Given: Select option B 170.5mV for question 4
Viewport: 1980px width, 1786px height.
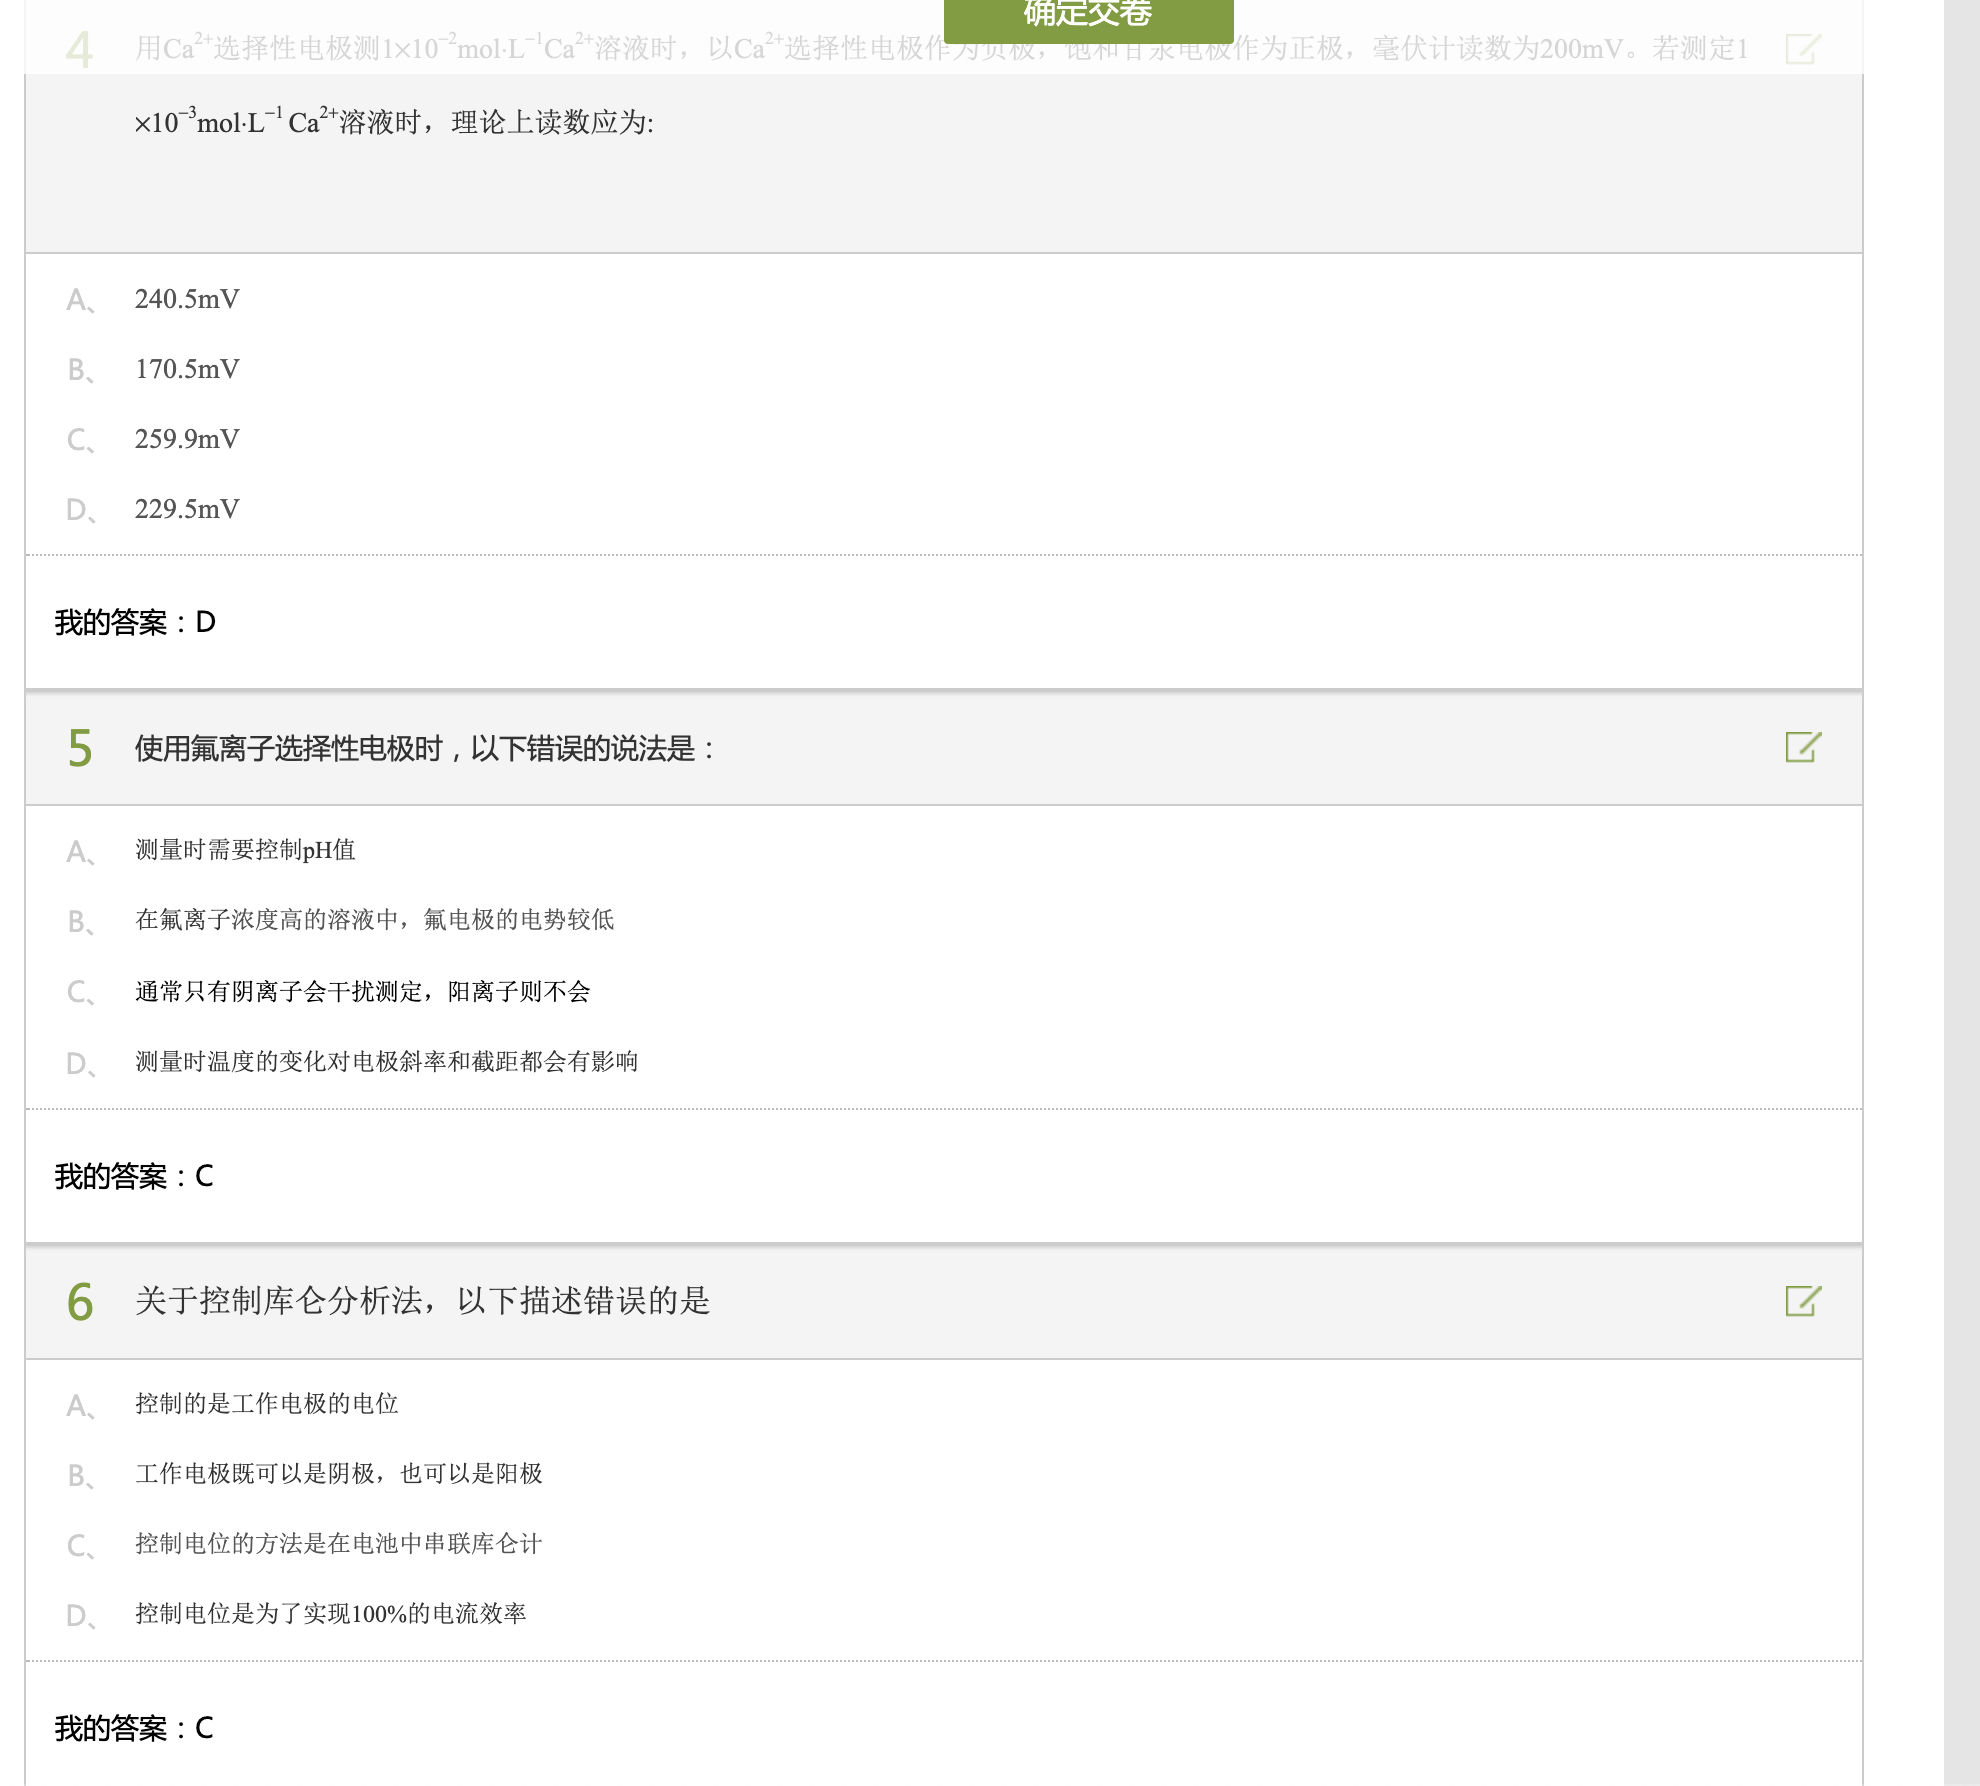Looking at the screenshot, I should (187, 369).
